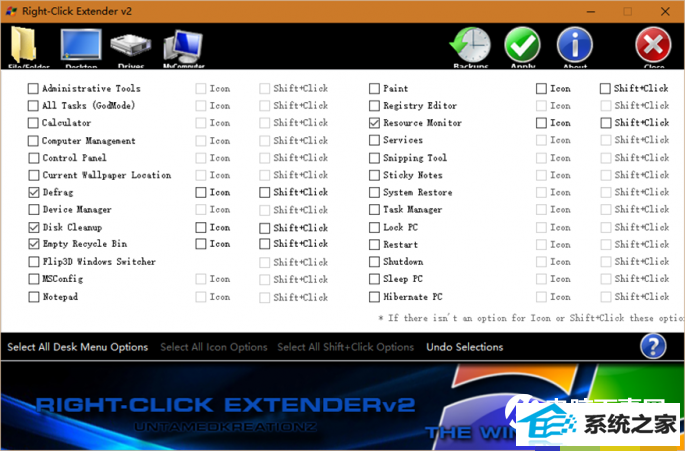
Task: Check the MSConfig option
Action: (34, 279)
